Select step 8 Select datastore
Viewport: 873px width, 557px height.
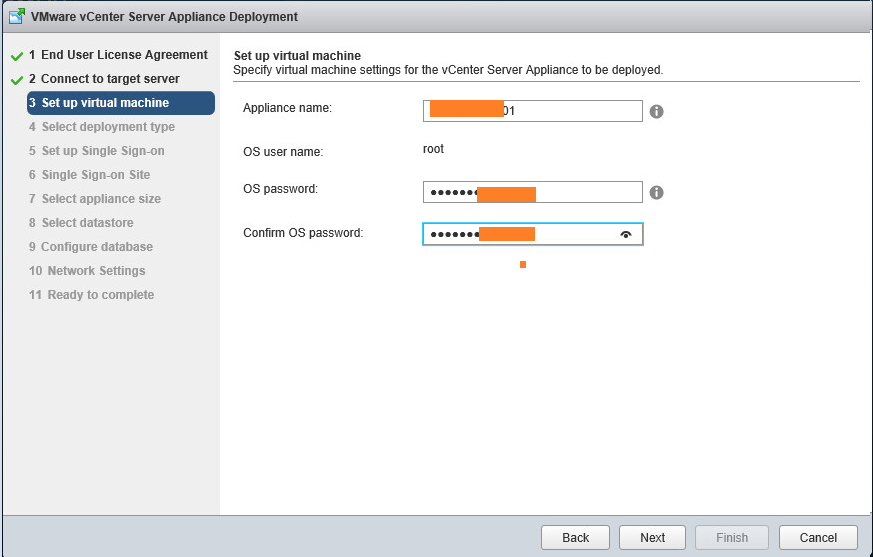[81, 223]
